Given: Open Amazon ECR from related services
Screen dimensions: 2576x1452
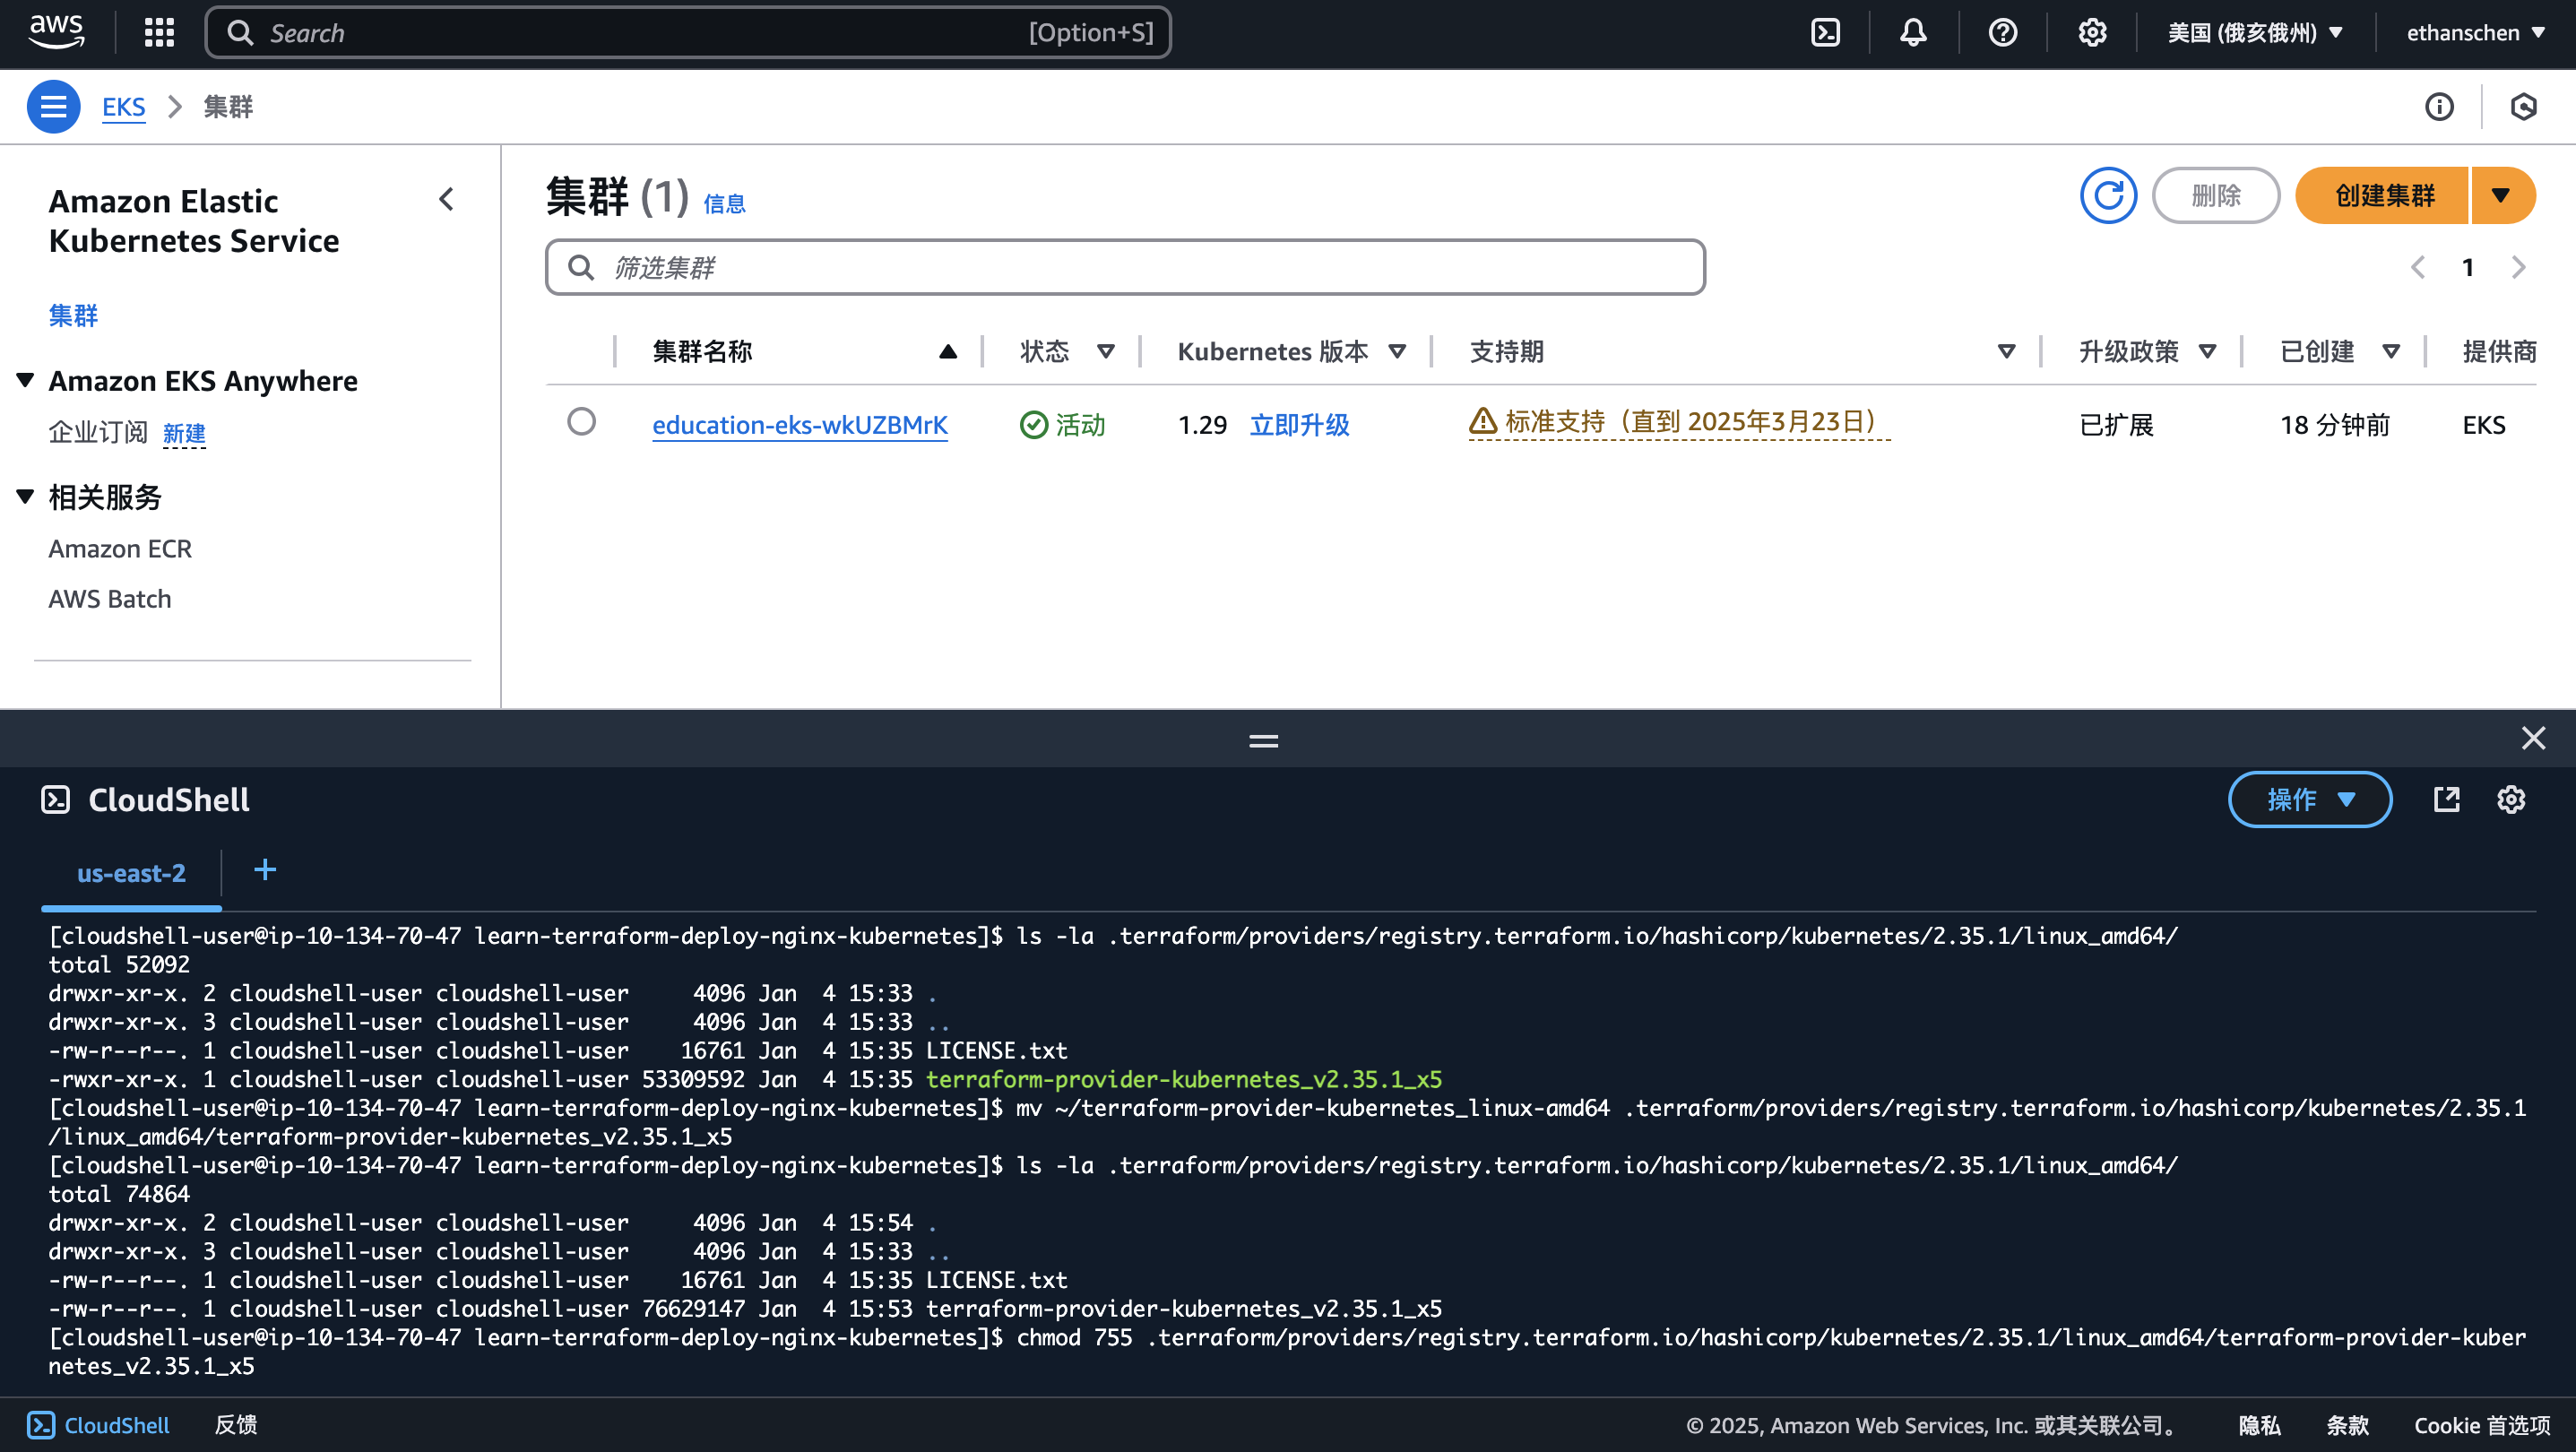Looking at the screenshot, I should tap(120, 549).
